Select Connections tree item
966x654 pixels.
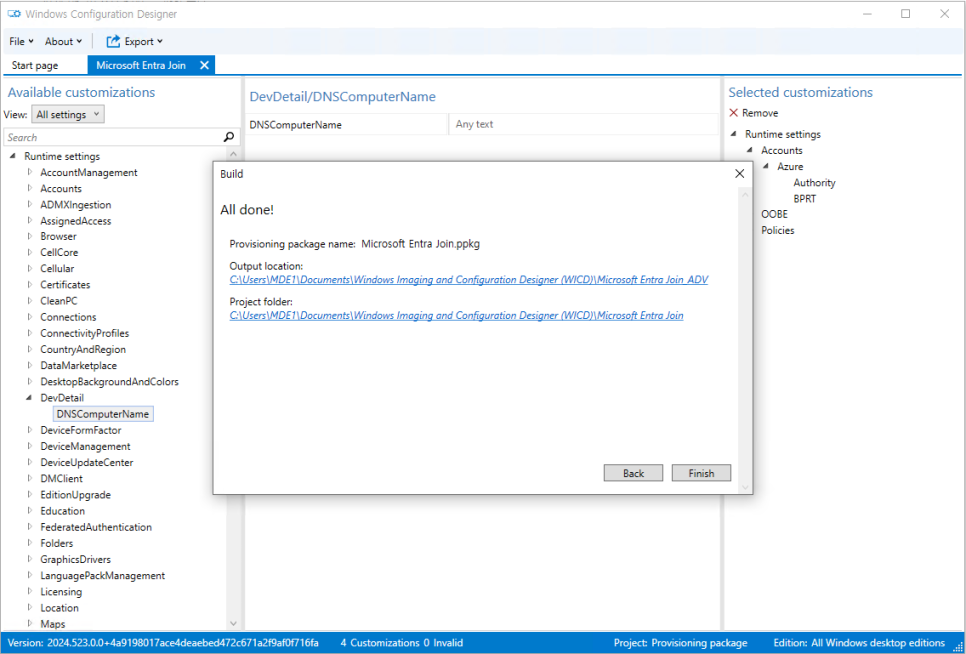tap(68, 317)
